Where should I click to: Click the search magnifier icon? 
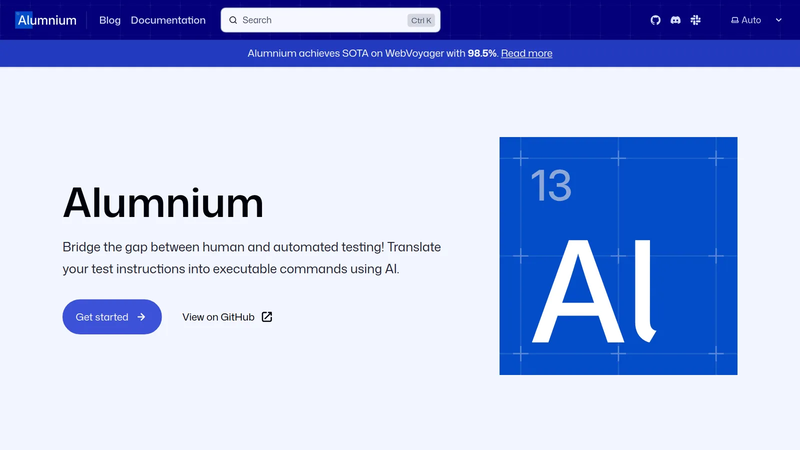point(233,20)
